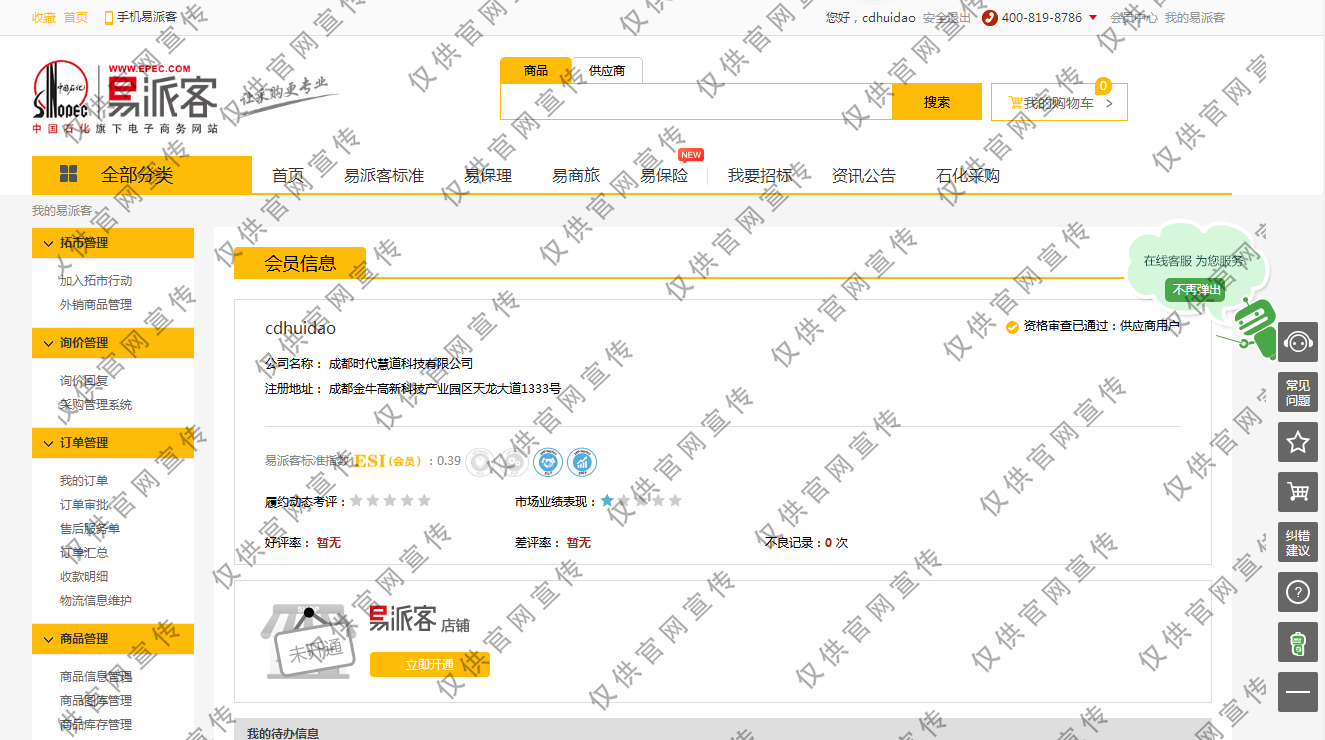The height and width of the screenshot is (740, 1325).
Task: Open 会员中心 top link
Action: (1134, 18)
